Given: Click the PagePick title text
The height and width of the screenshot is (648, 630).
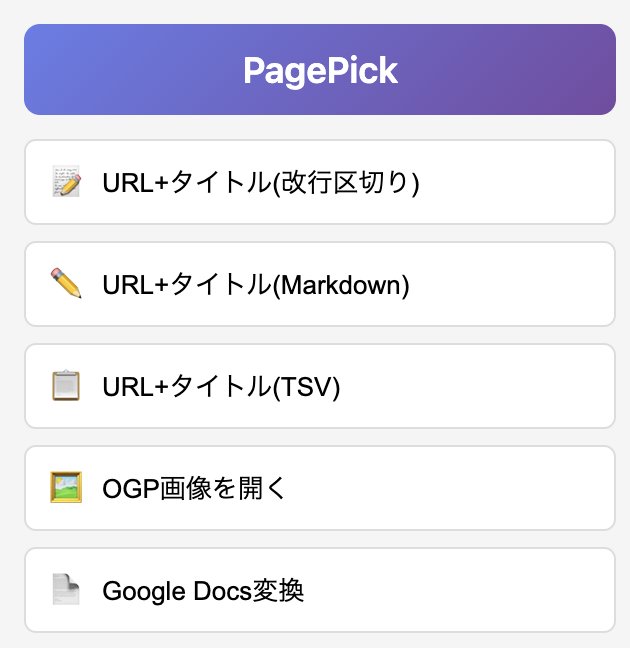Looking at the screenshot, I should 320,70.
